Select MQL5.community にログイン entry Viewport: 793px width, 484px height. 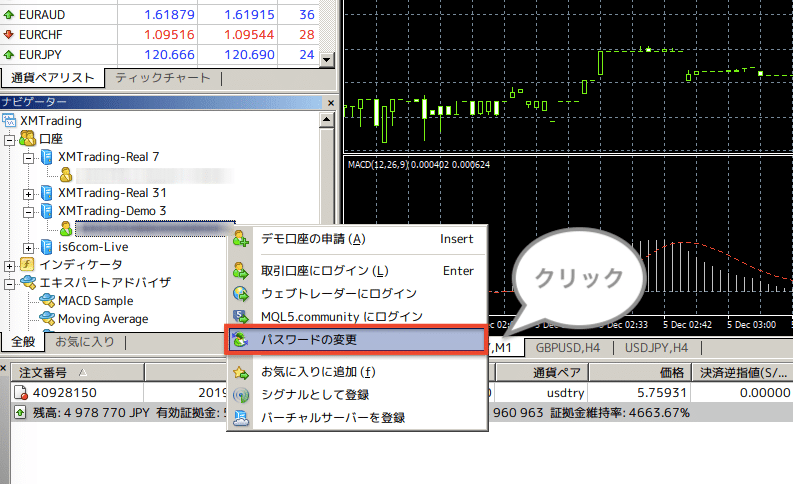pos(357,317)
